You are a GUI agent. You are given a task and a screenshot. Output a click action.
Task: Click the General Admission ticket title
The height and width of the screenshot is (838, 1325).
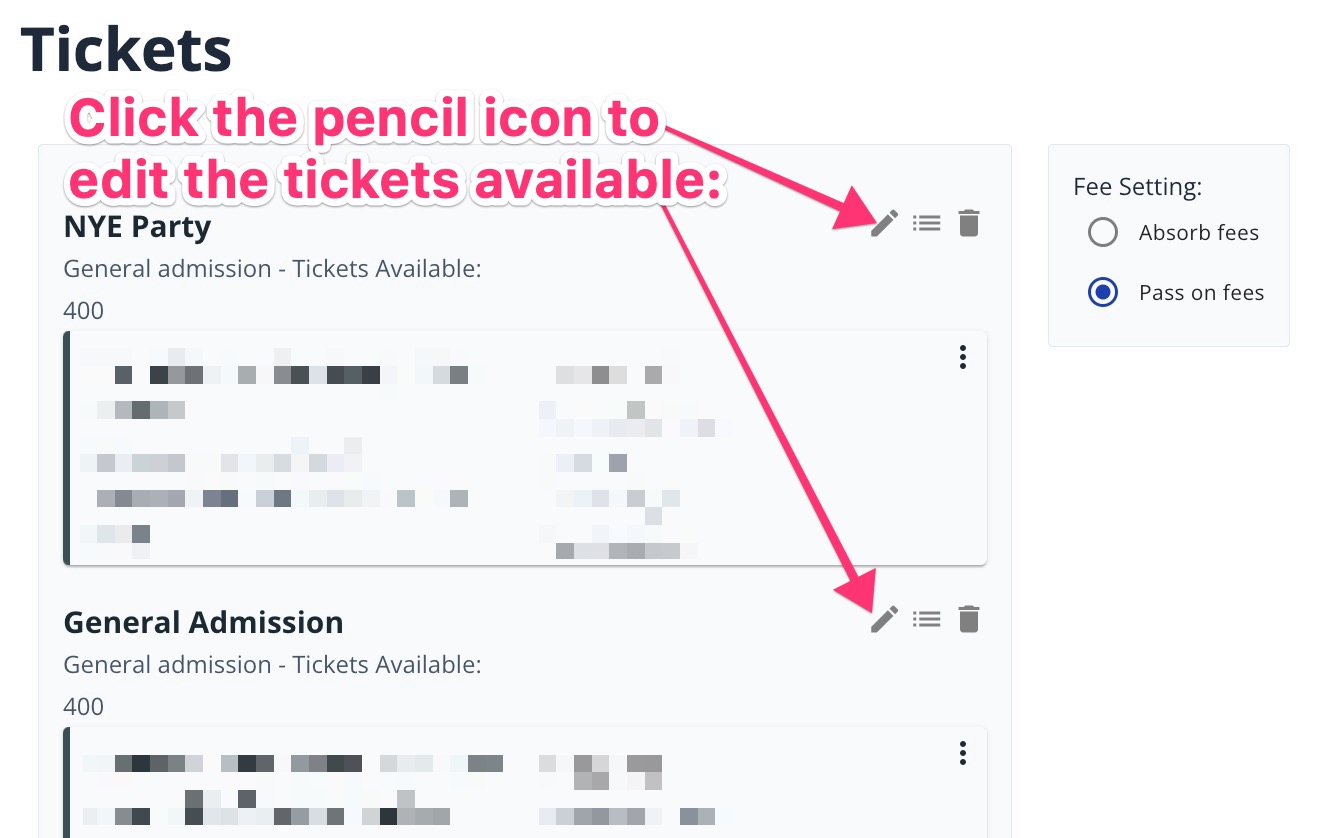[203, 622]
